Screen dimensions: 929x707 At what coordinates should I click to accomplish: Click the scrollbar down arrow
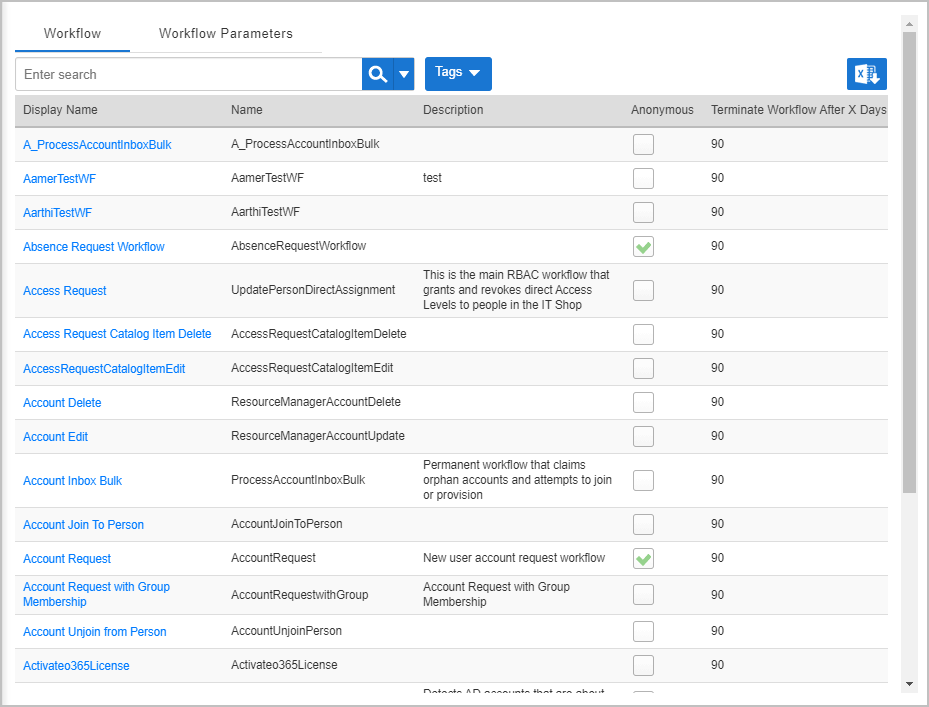click(x=909, y=684)
